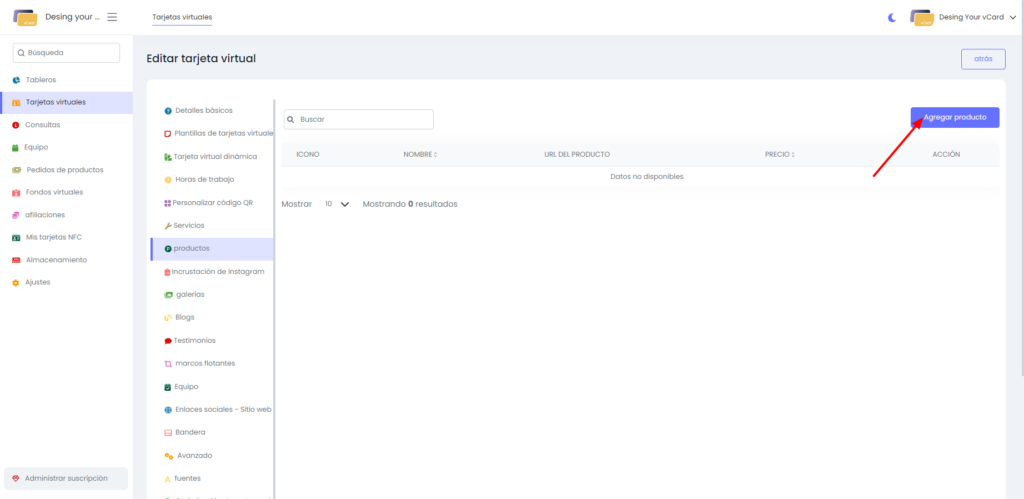This screenshot has width=1024, height=499.
Task: Toggle dark mode moon icon
Action: pyautogui.click(x=891, y=17)
